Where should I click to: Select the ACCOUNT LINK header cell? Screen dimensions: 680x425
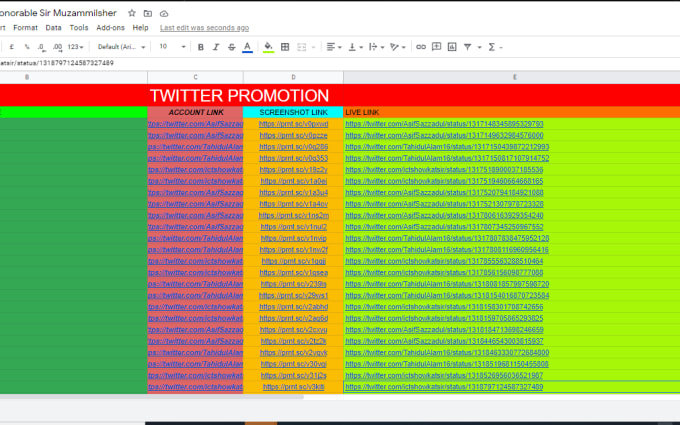point(196,112)
